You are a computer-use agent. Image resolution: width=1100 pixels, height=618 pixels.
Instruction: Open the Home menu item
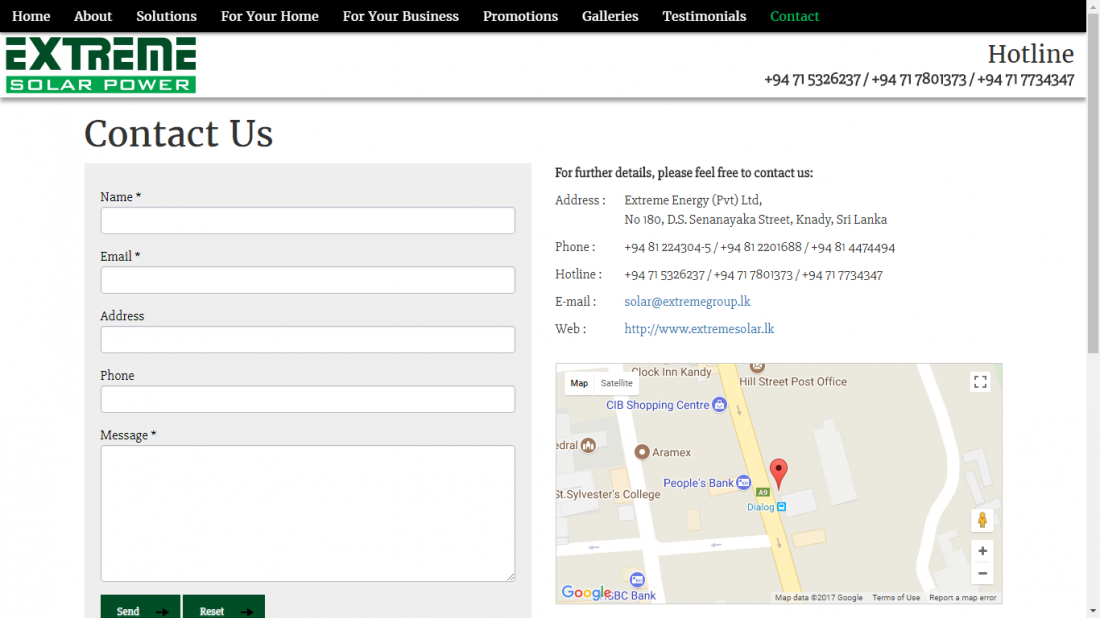(31, 16)
